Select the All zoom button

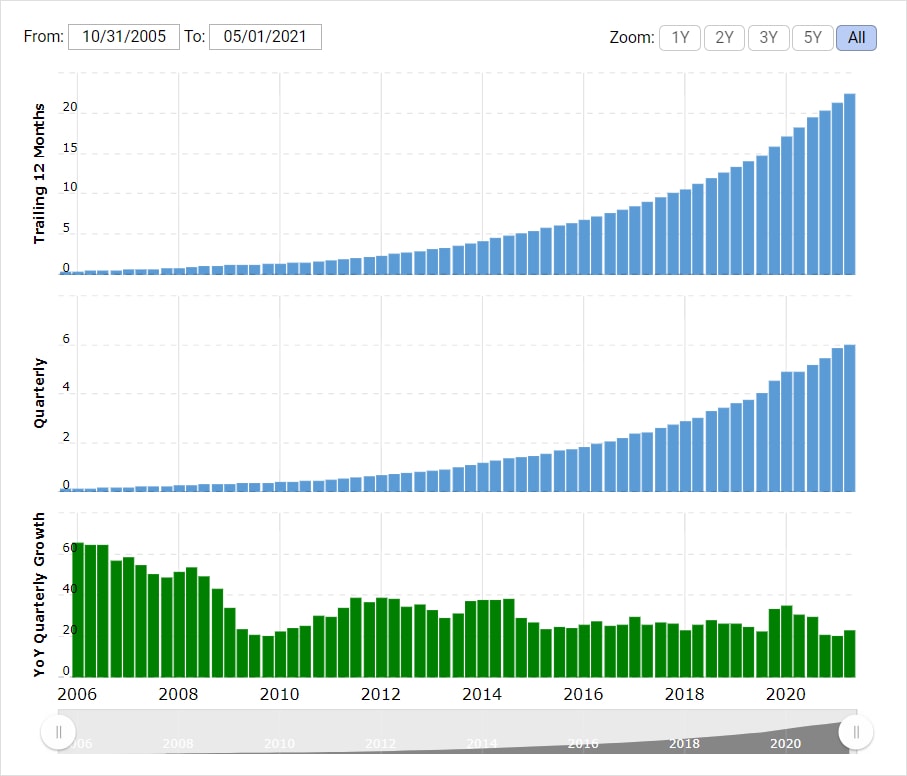coord(856,38)
